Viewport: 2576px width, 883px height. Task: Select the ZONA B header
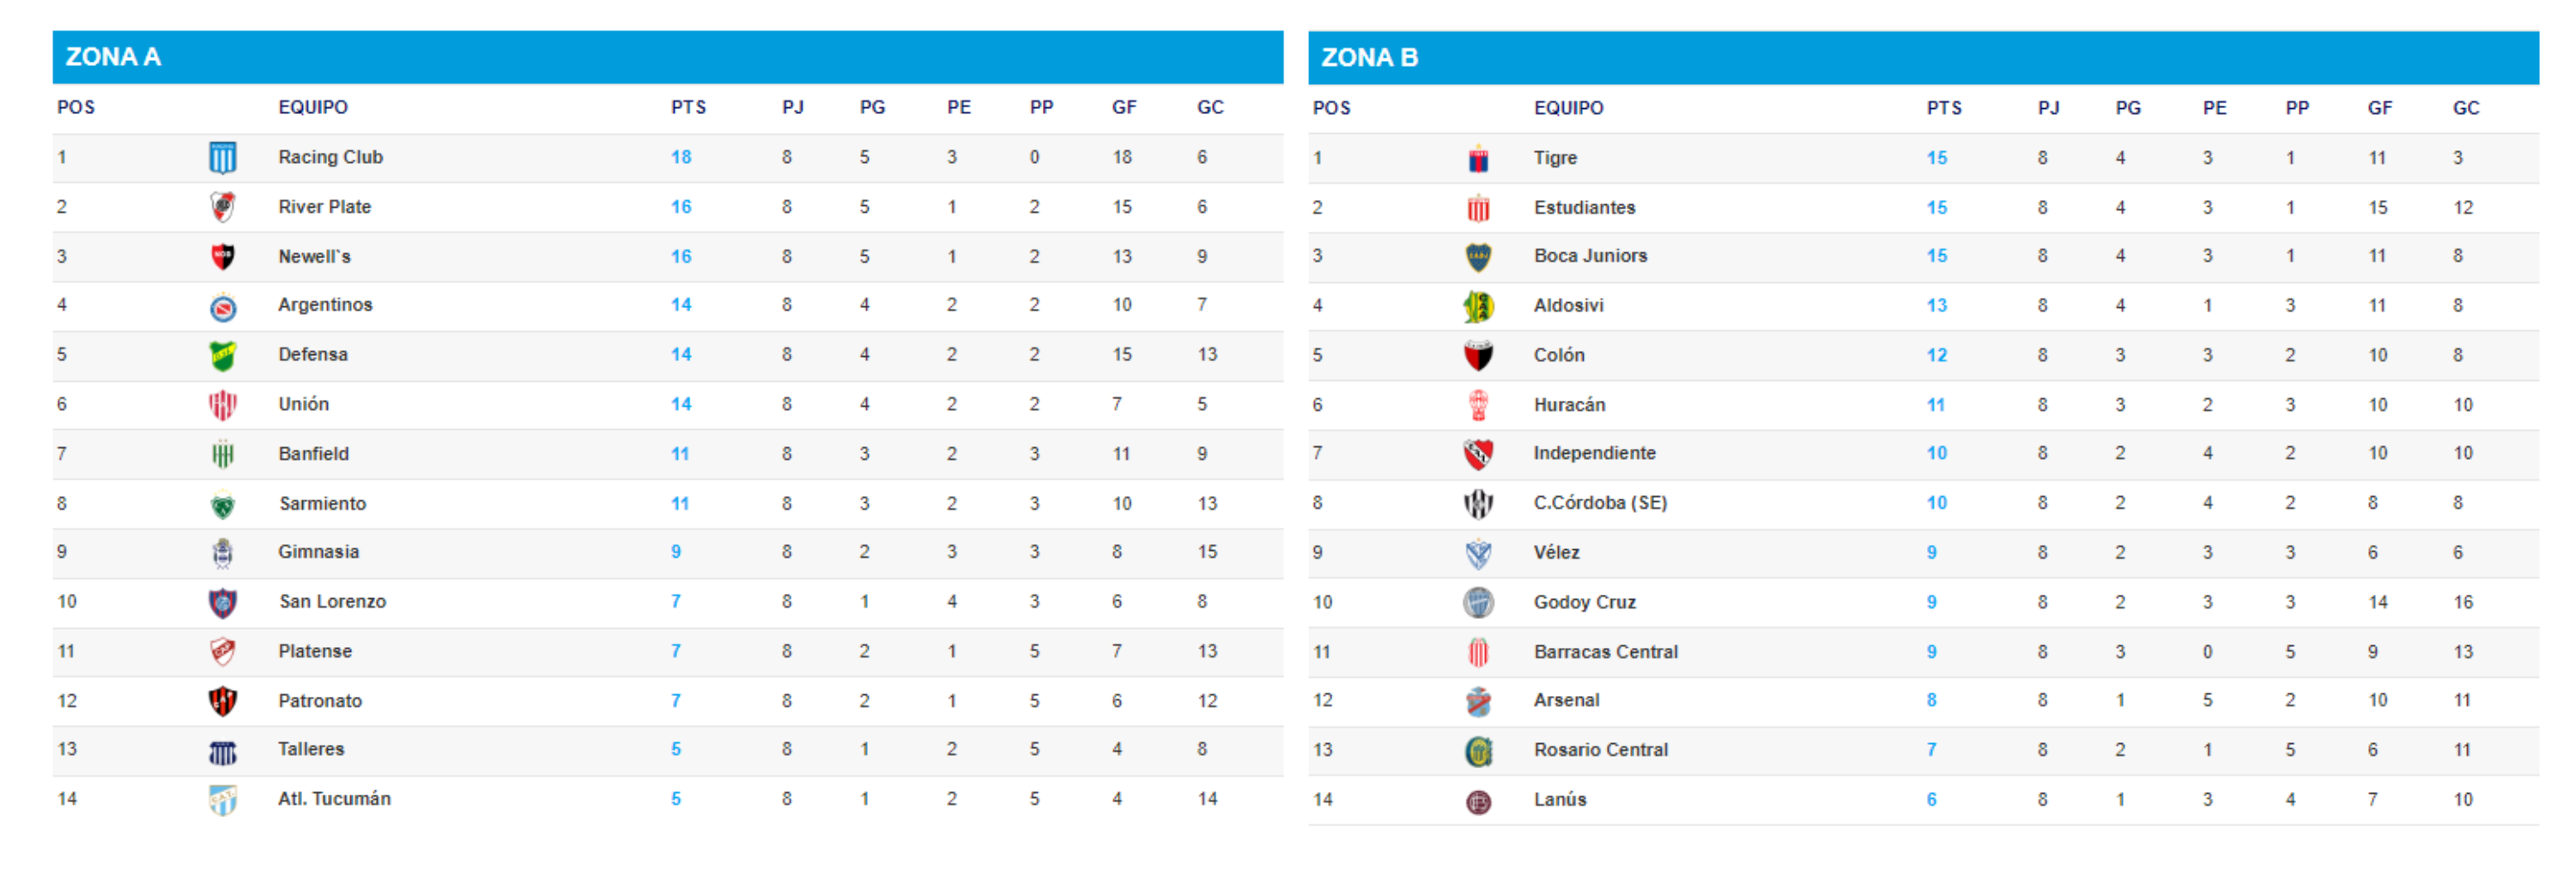[x=1369, y=58]
